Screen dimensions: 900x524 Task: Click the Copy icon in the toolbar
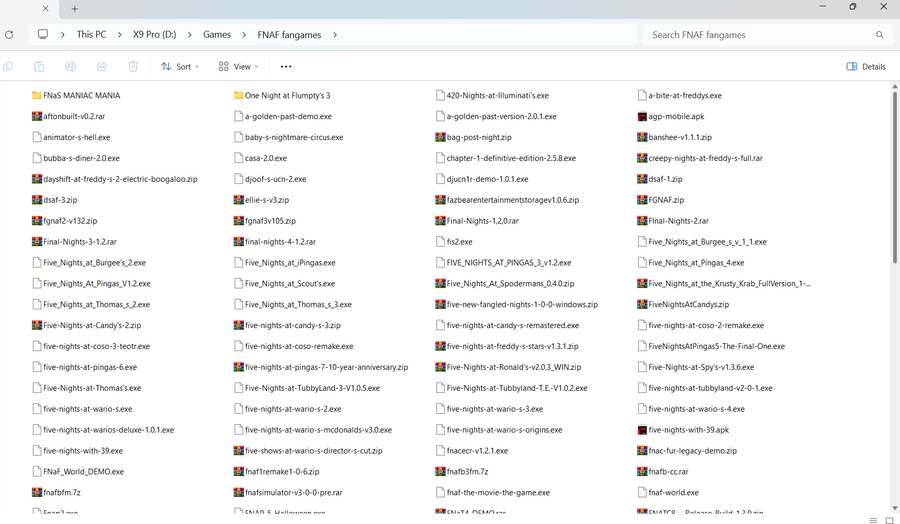[x=8, y=67]
